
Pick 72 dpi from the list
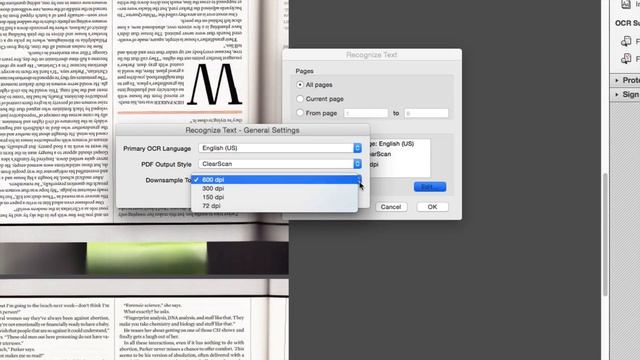click(274, 206)
